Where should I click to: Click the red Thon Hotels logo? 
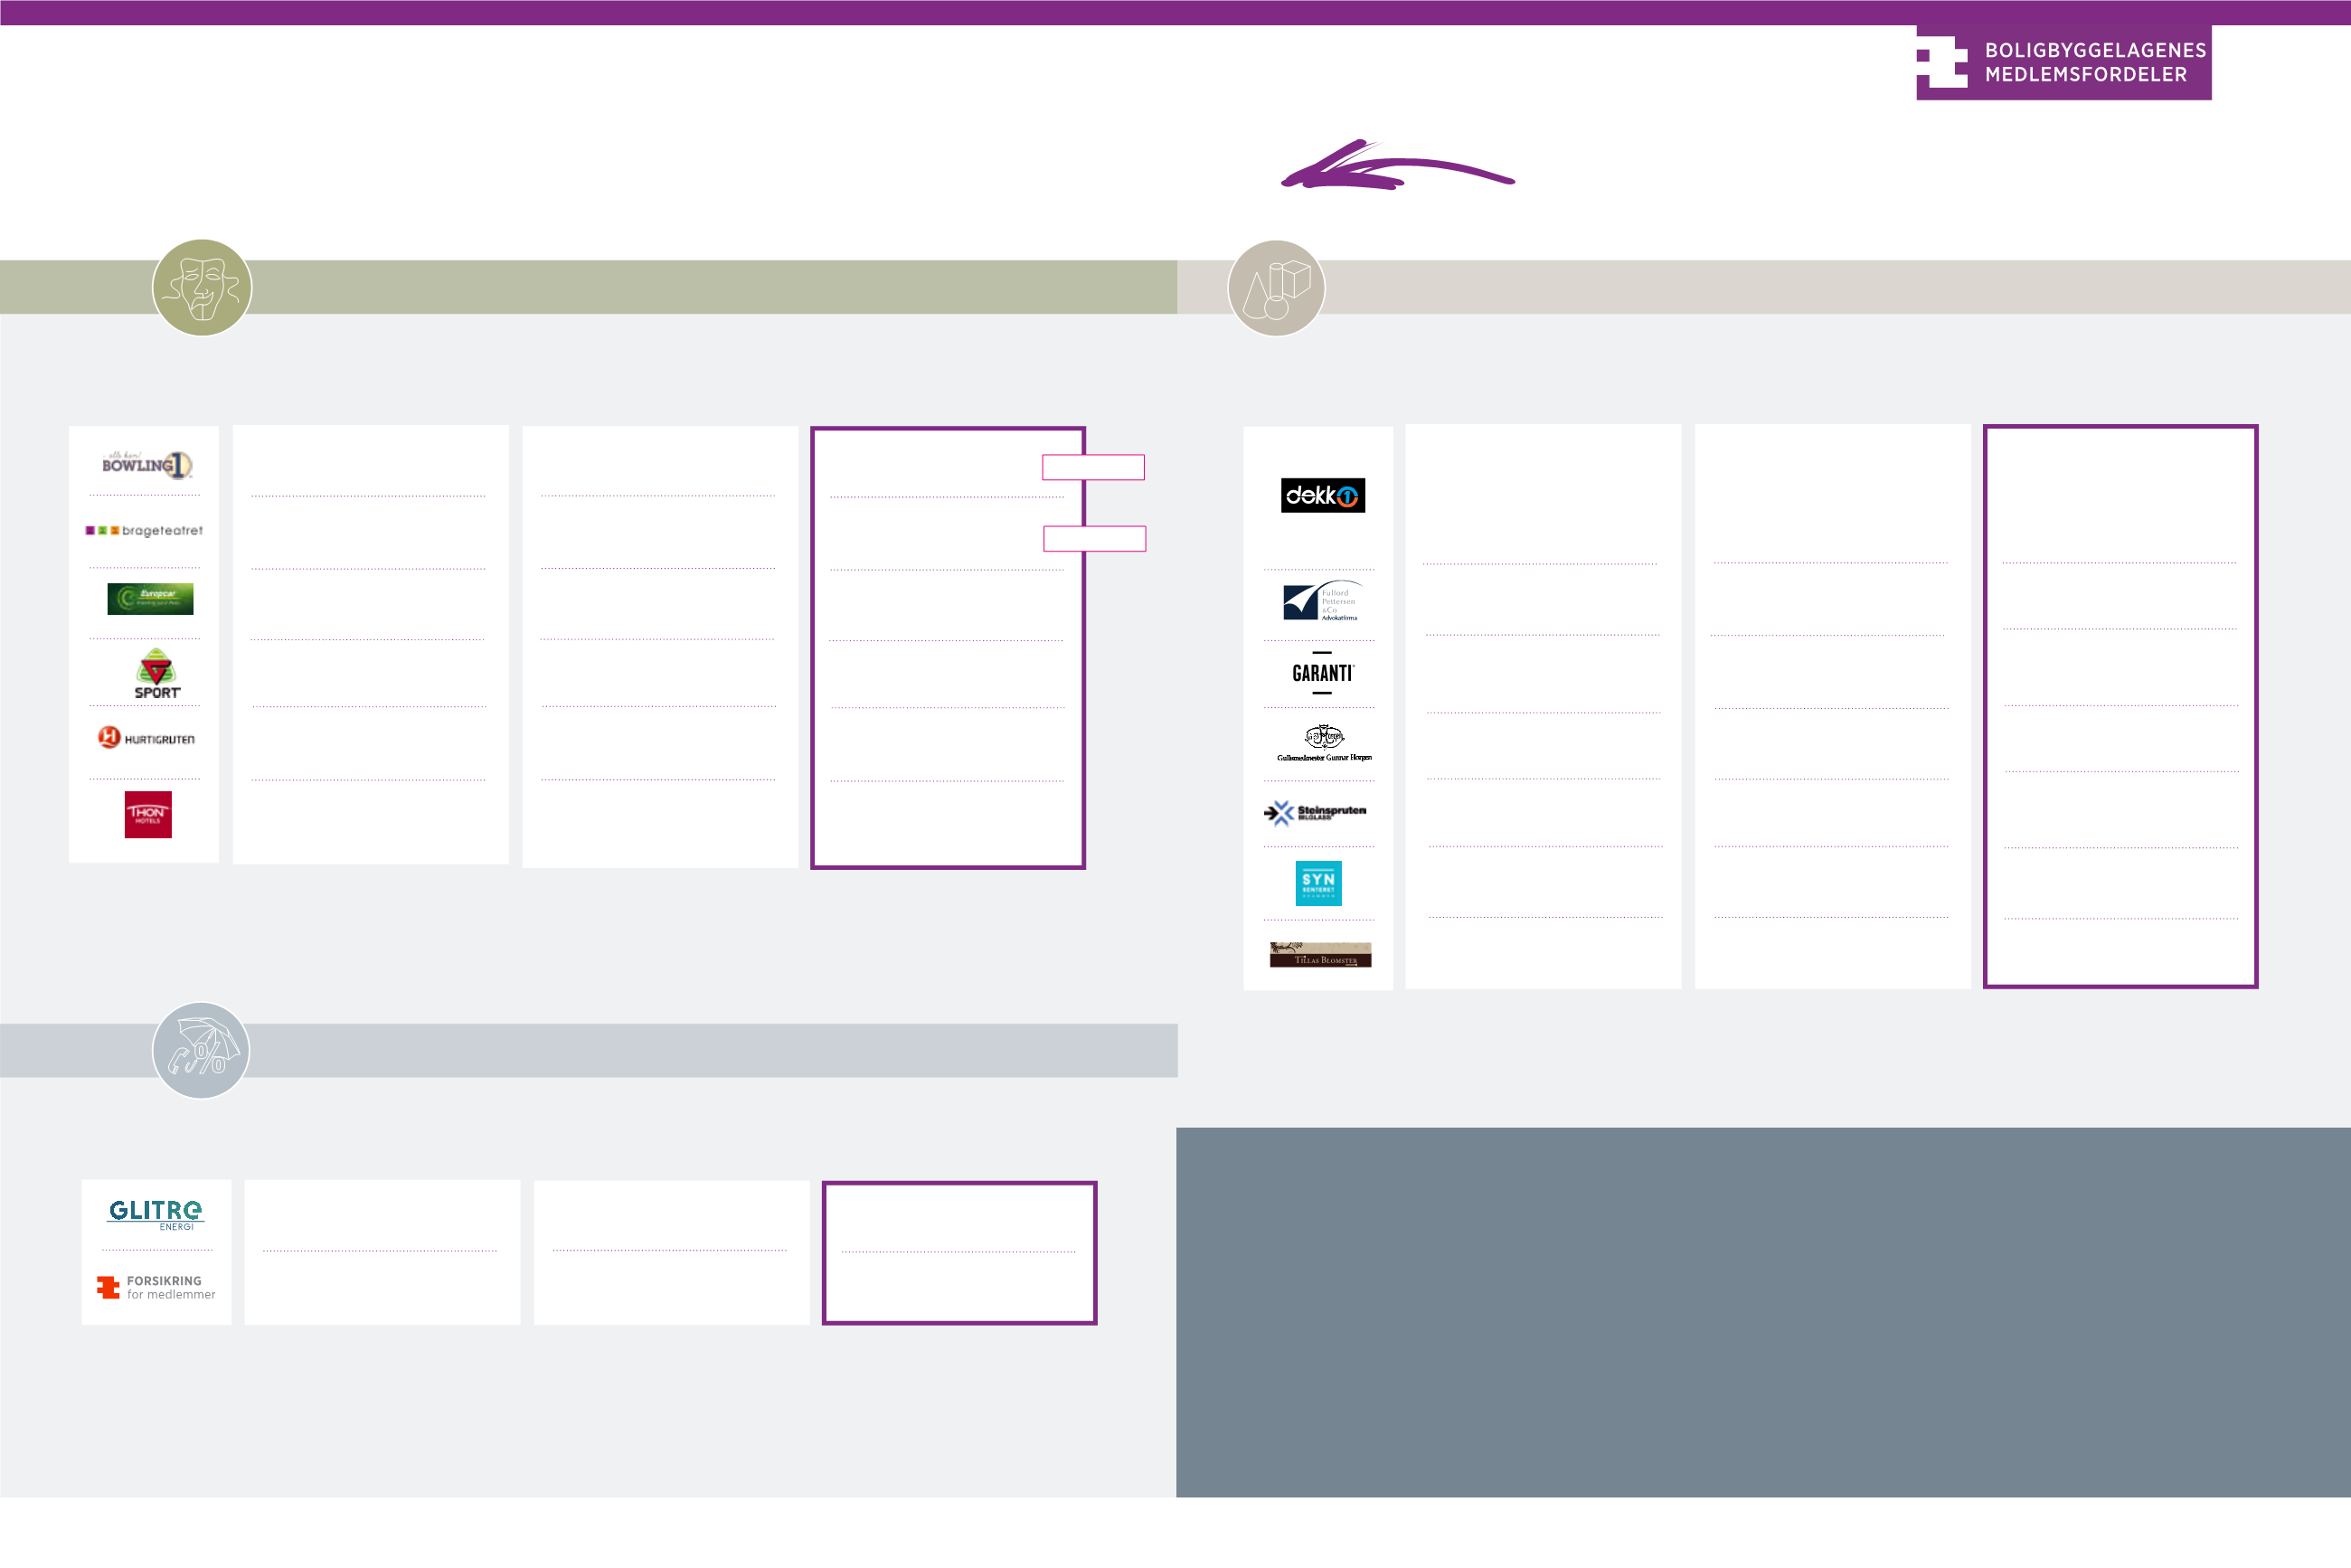(x=148, y=814)
